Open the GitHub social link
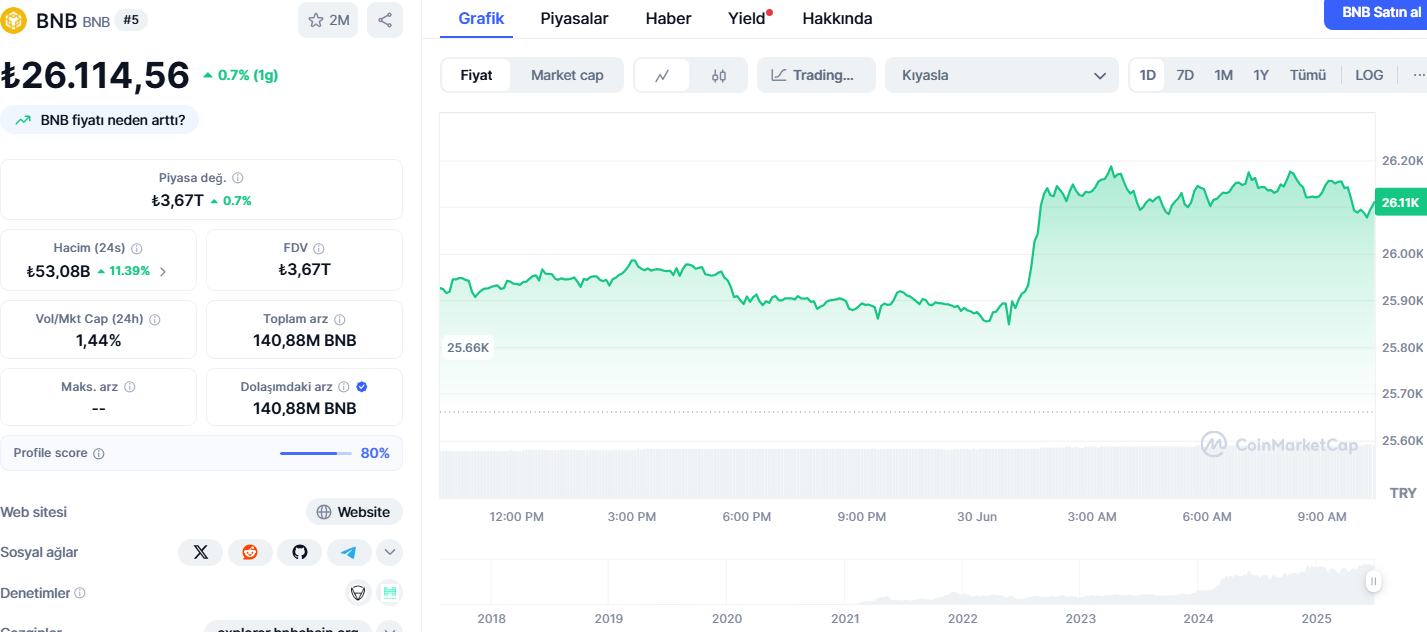The image size is (1427, 632). [x=299, y=552]
